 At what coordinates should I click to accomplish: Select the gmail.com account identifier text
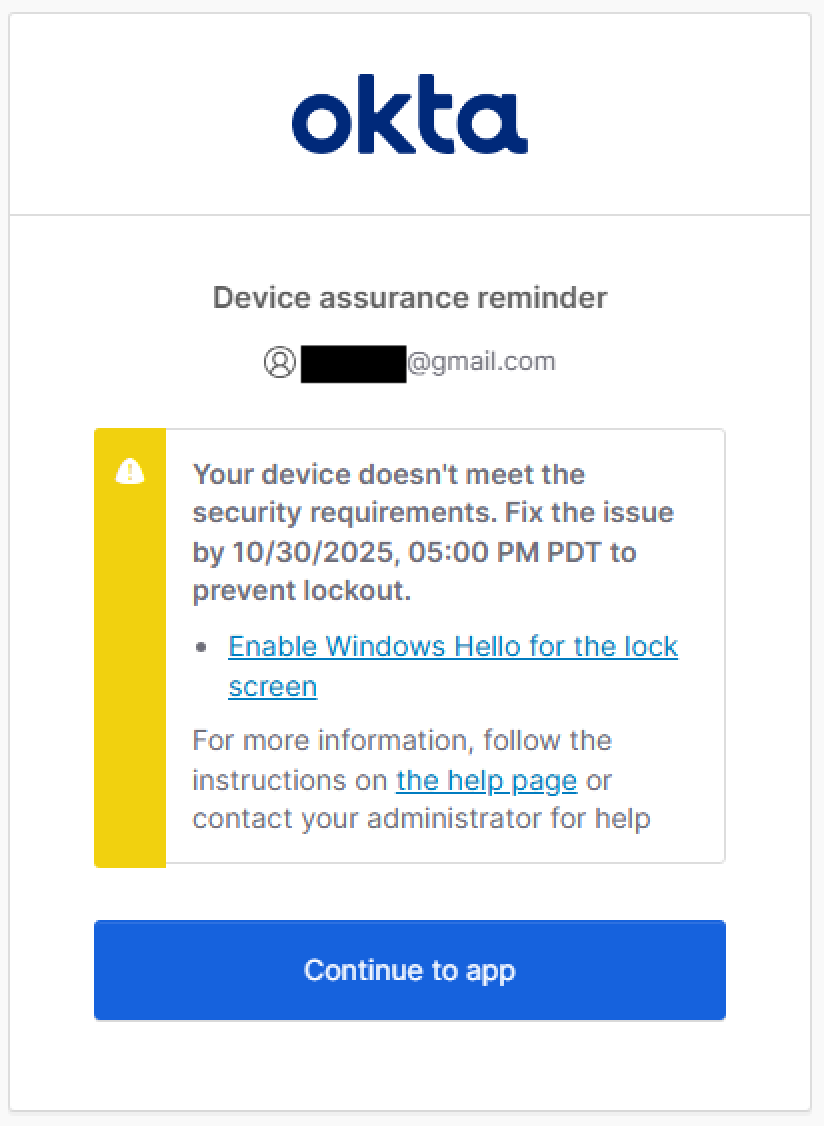click(x=480, y=362)
